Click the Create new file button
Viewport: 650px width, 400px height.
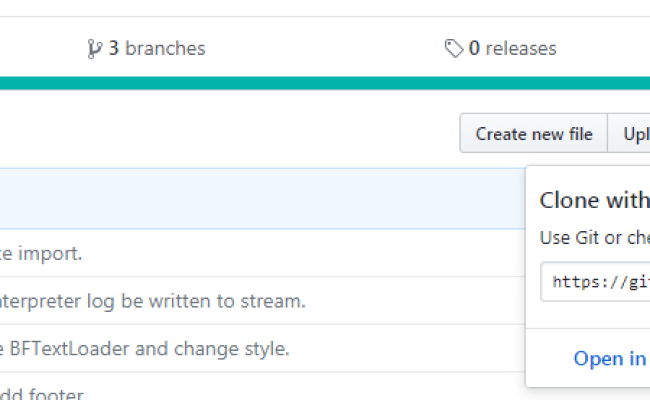pos(534,134)
